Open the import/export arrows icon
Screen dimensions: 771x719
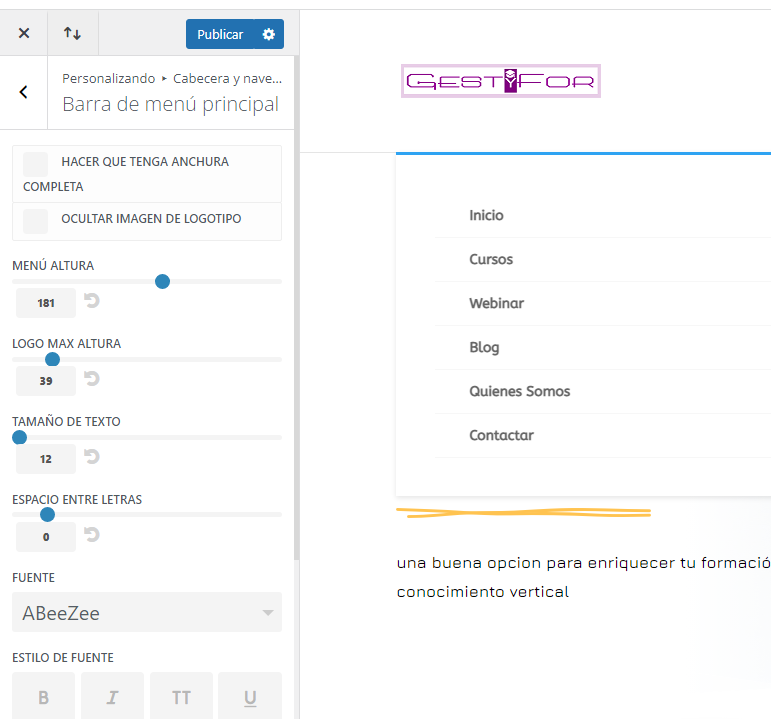pos(72,33)
